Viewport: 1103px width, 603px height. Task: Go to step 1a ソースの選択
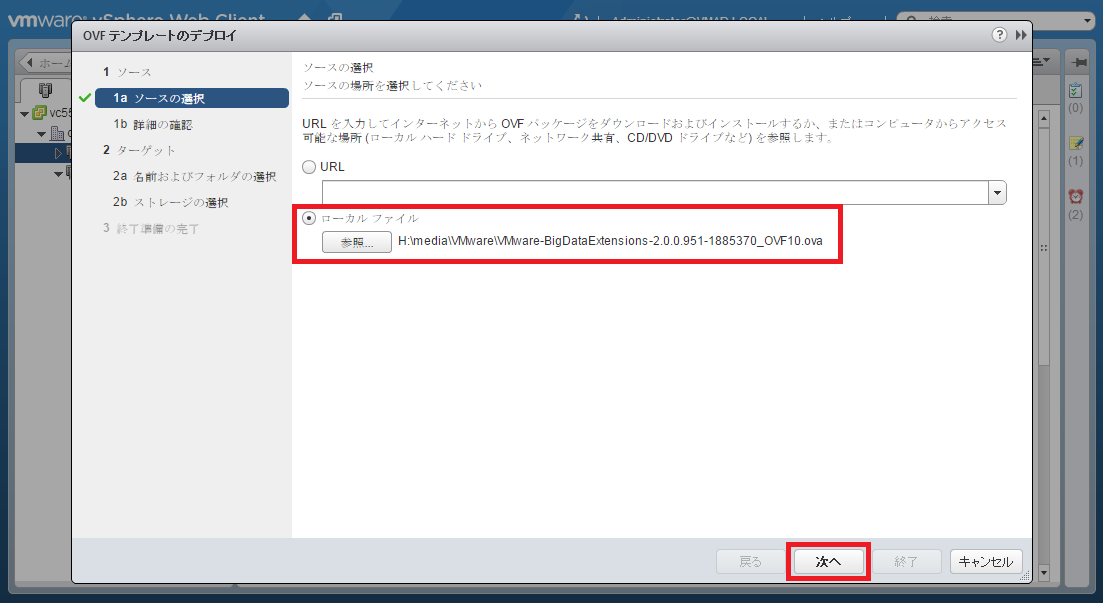point(191,98)
